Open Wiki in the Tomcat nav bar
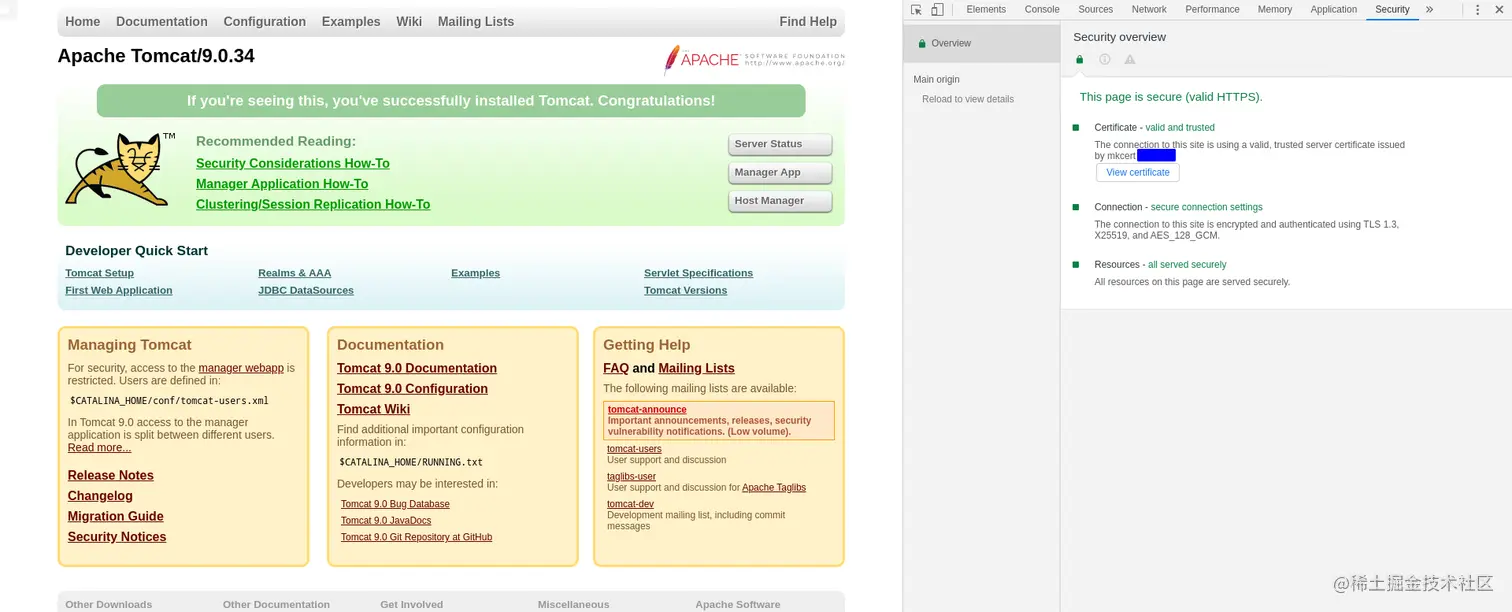Viewport: 1512px width, 612px height. coord(409,22)
